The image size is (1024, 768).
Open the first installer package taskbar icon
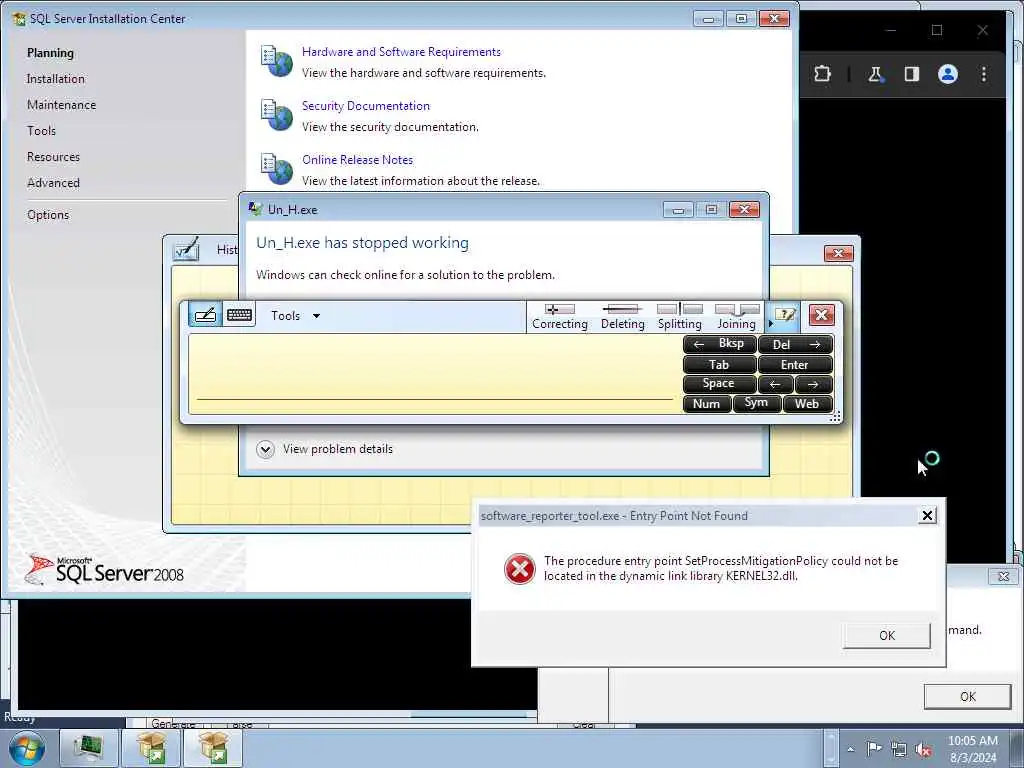[x=151, y=748]
